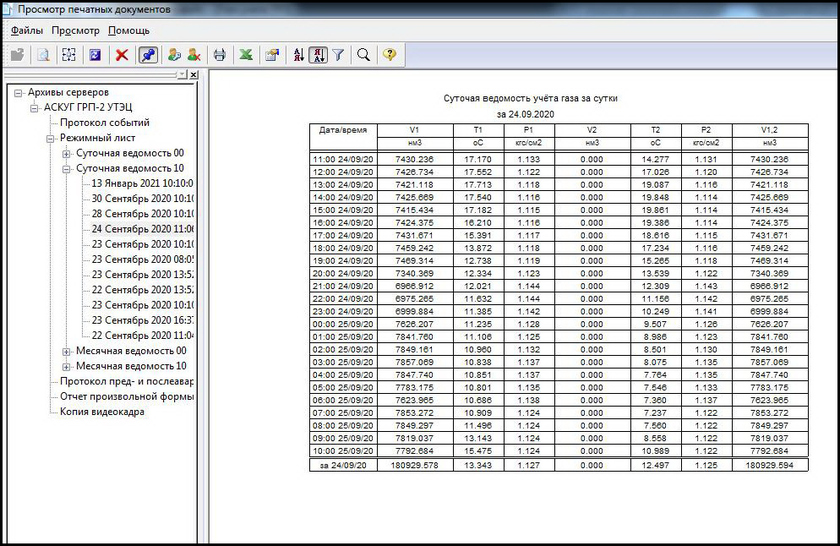This screenshot has height=546, width=840.
Task: Toggle the blue pushpin toolbar button
Action: (147, 55)
